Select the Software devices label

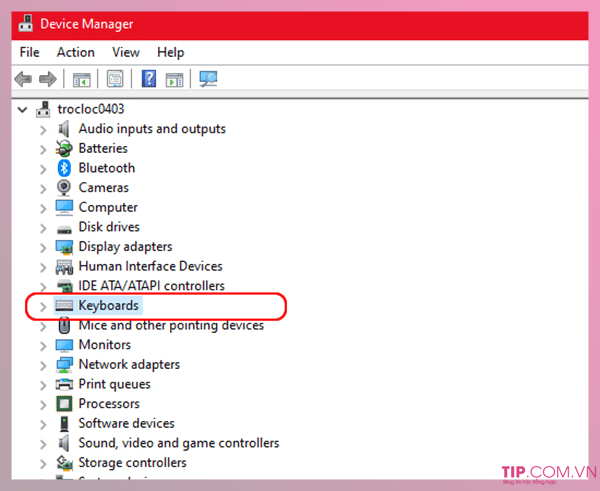coord(126,423)
